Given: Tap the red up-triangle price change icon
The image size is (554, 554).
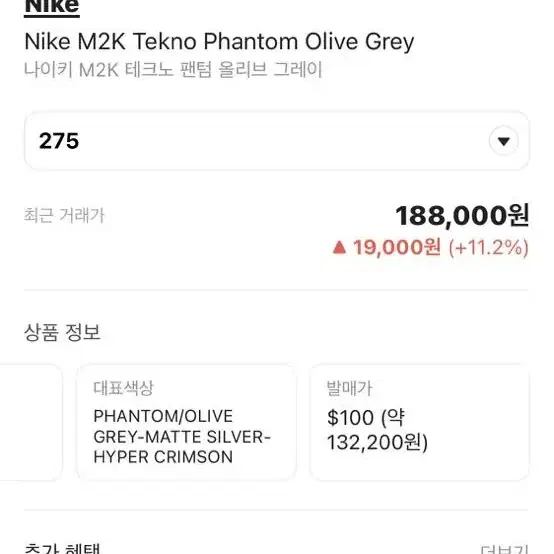Looking at the screenshot, I should 339,247.
